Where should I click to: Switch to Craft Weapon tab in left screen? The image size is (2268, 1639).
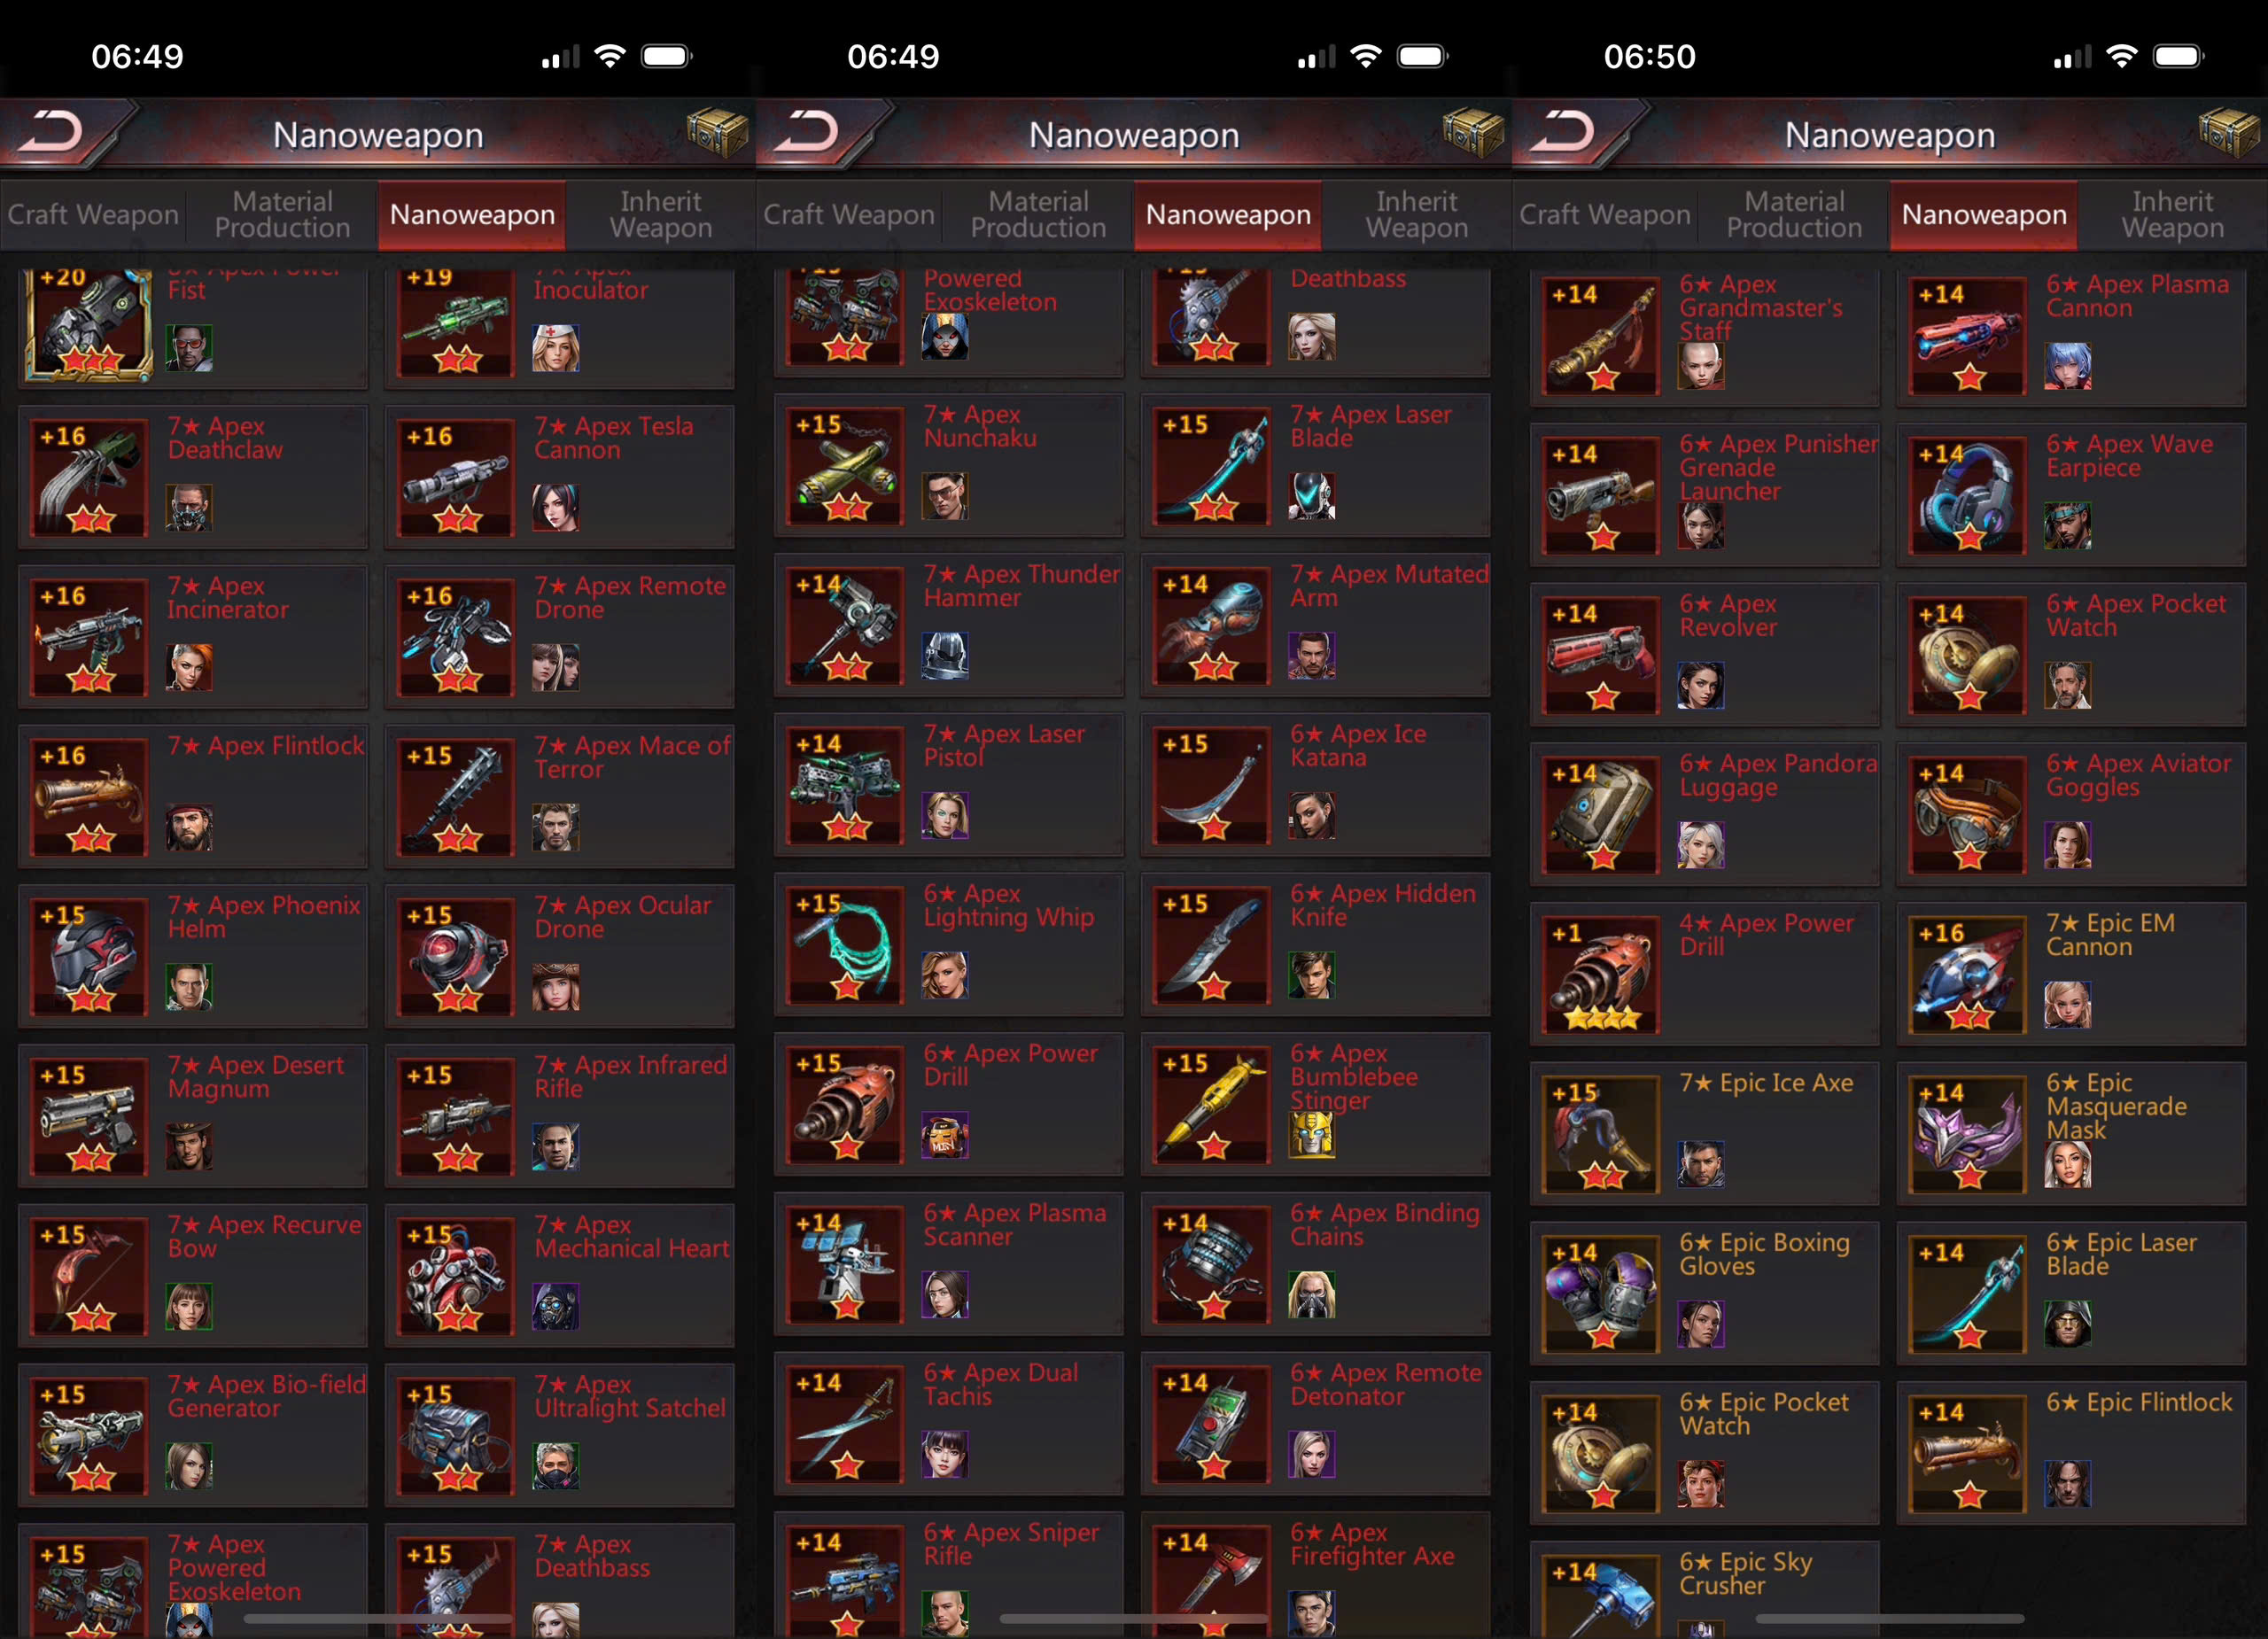(x=93, y=215)
